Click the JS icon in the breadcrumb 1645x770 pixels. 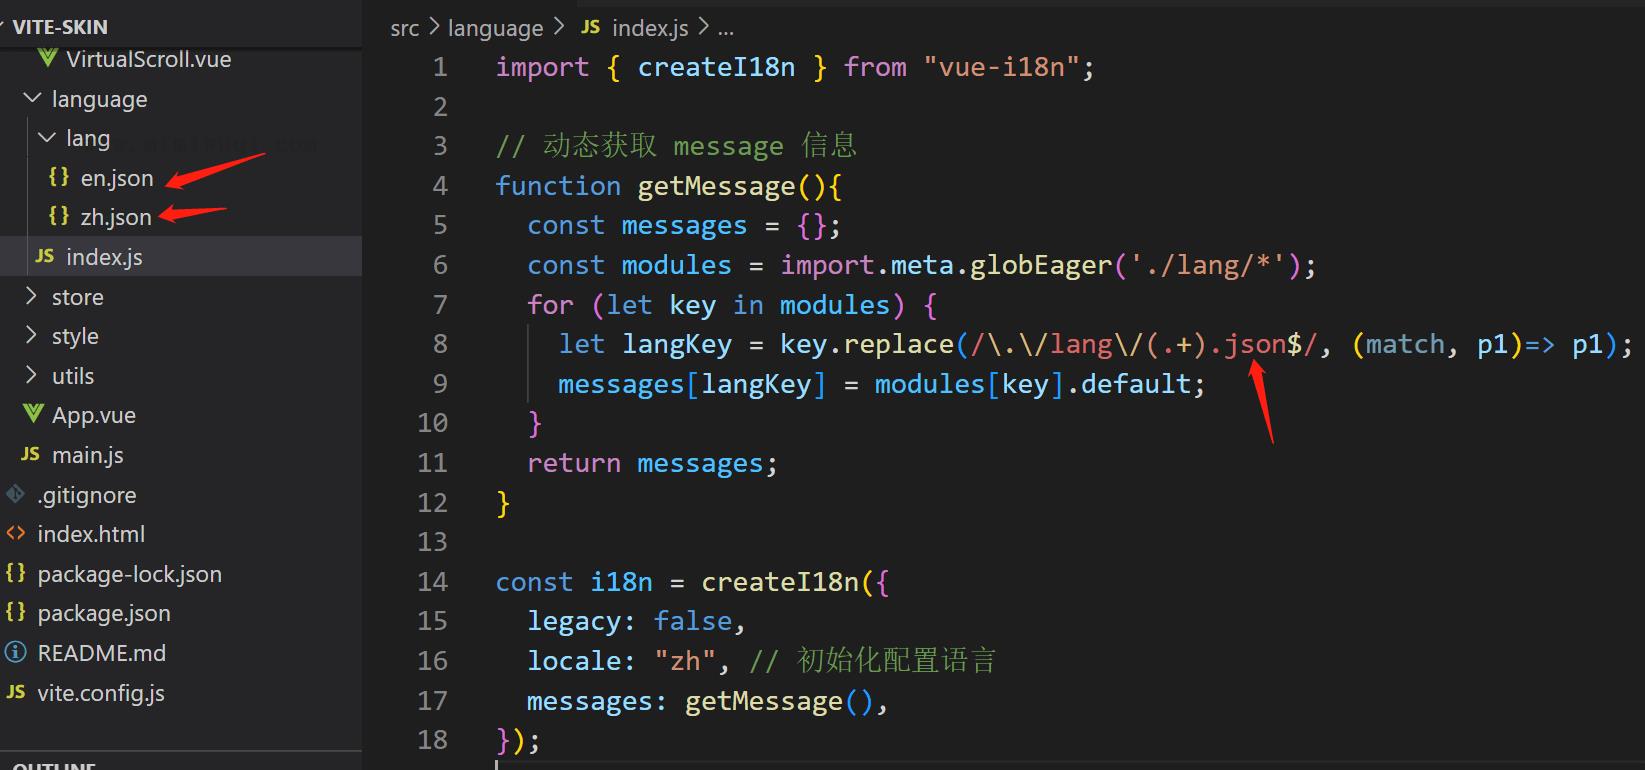click(x=590, y=27)
